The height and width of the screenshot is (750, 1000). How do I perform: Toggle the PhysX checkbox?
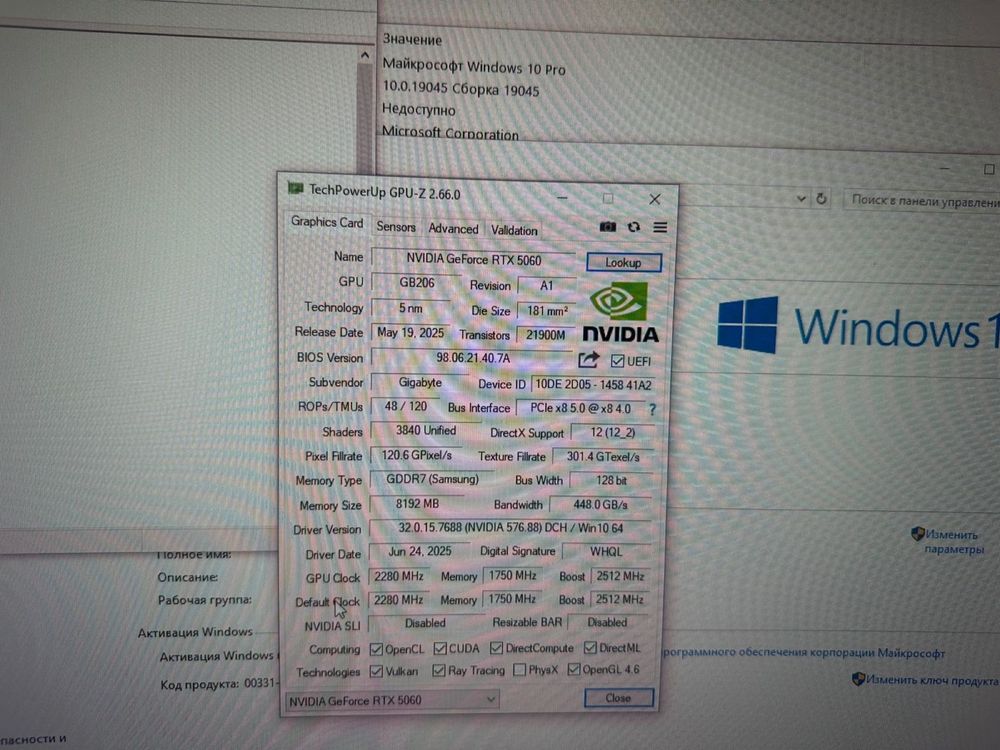click(520, 670)
